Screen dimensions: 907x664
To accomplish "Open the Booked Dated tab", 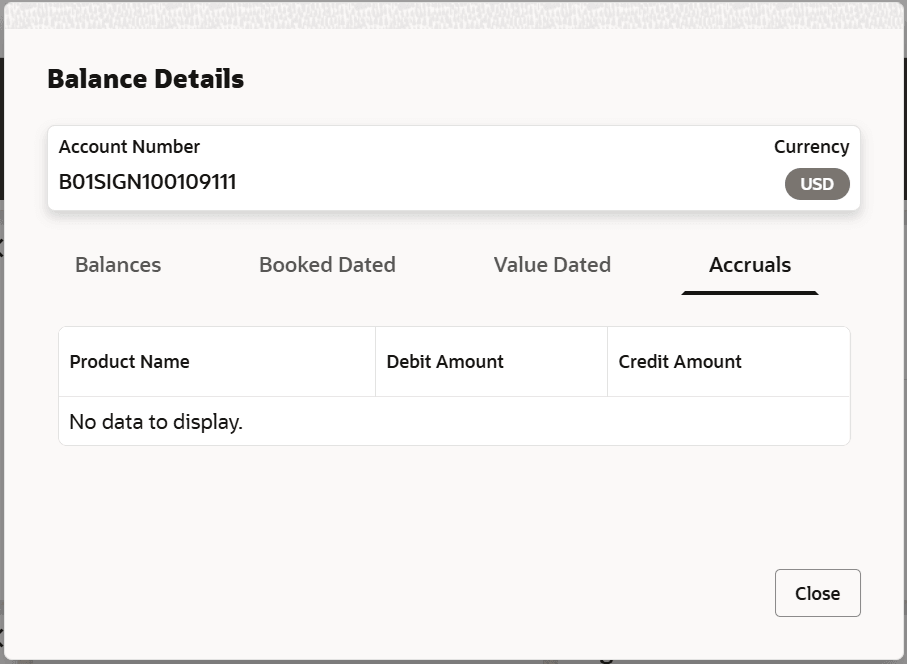I will click(327, 265).
